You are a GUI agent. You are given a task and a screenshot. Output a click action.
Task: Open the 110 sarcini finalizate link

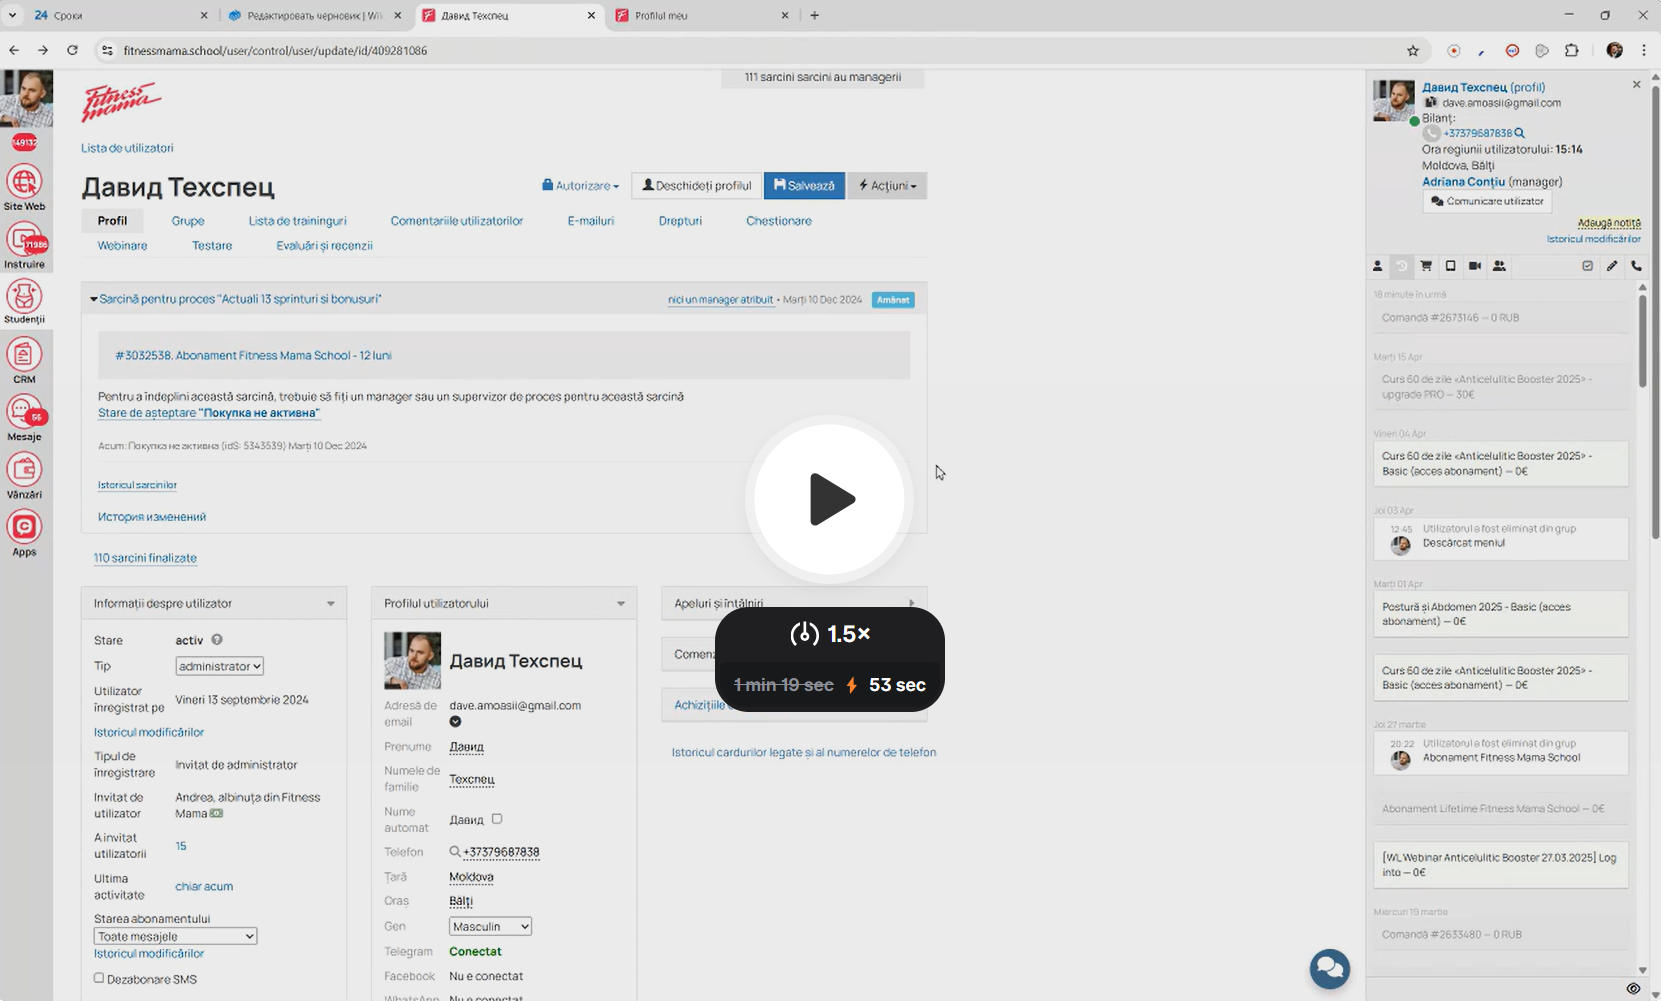pyautogui.click(x=145, y=558)
